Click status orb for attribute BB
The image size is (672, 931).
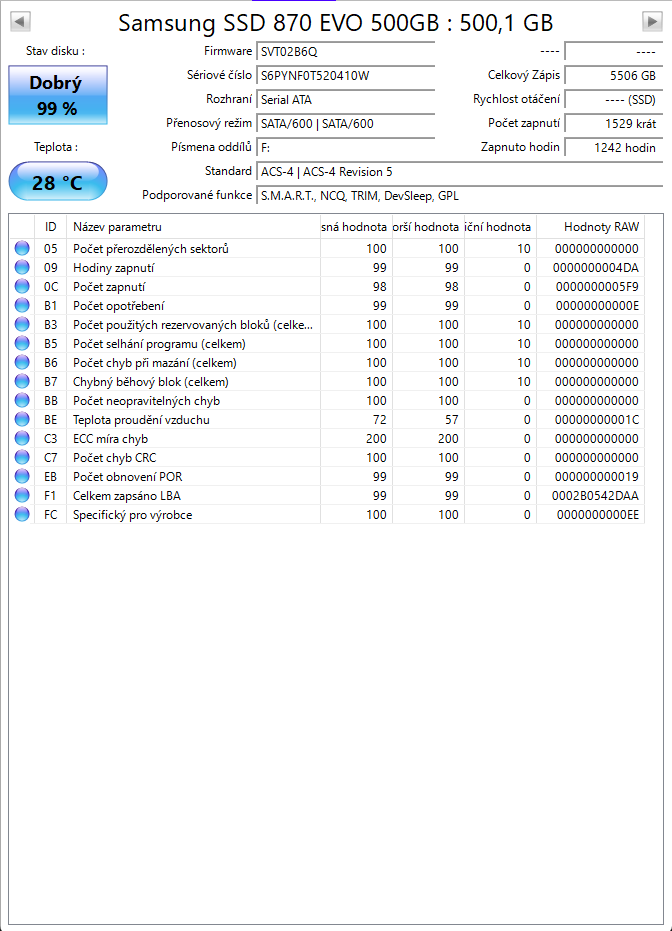coord(22,400)
